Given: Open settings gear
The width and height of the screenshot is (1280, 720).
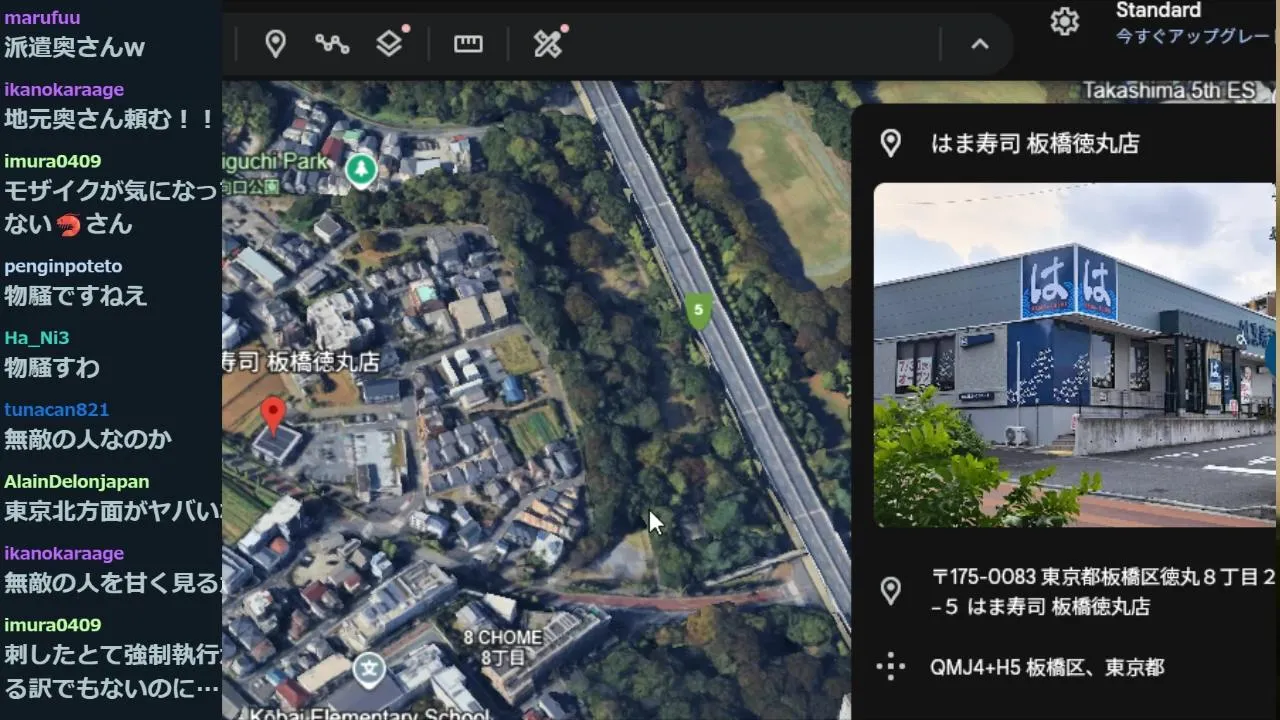Looking at the screenshot, I should (1065, 21).
